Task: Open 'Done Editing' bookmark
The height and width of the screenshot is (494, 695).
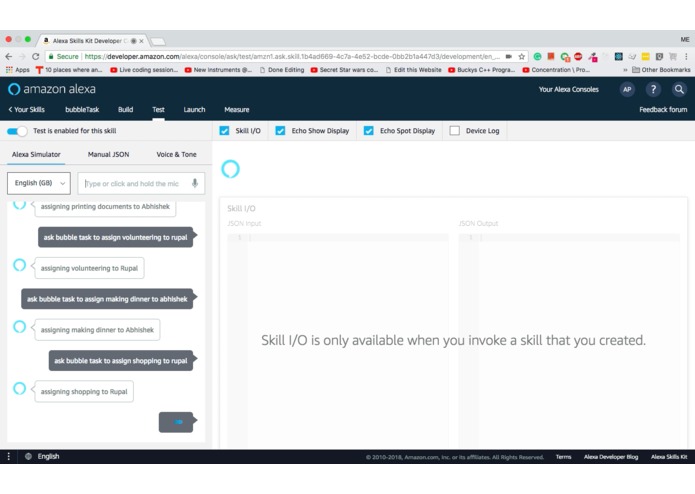Action: pos(282,70)
